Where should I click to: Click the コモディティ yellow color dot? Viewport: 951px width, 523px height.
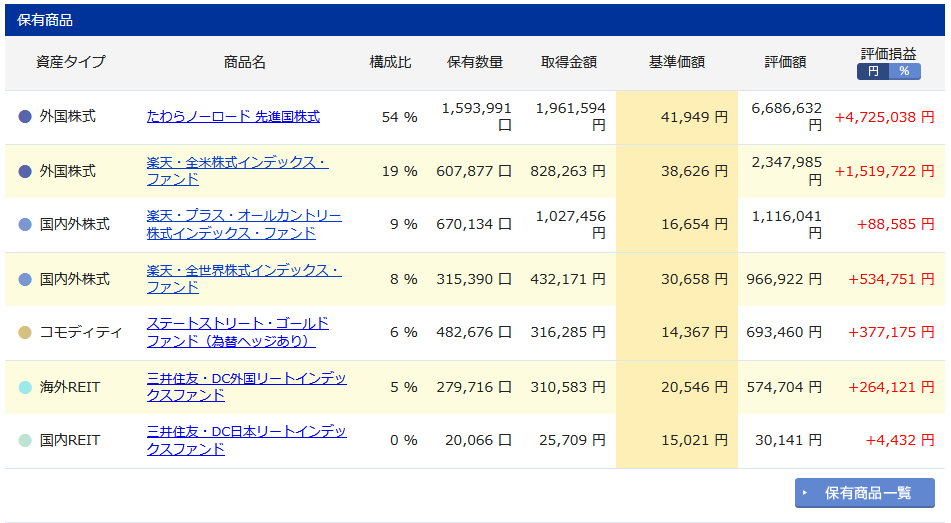25,332
